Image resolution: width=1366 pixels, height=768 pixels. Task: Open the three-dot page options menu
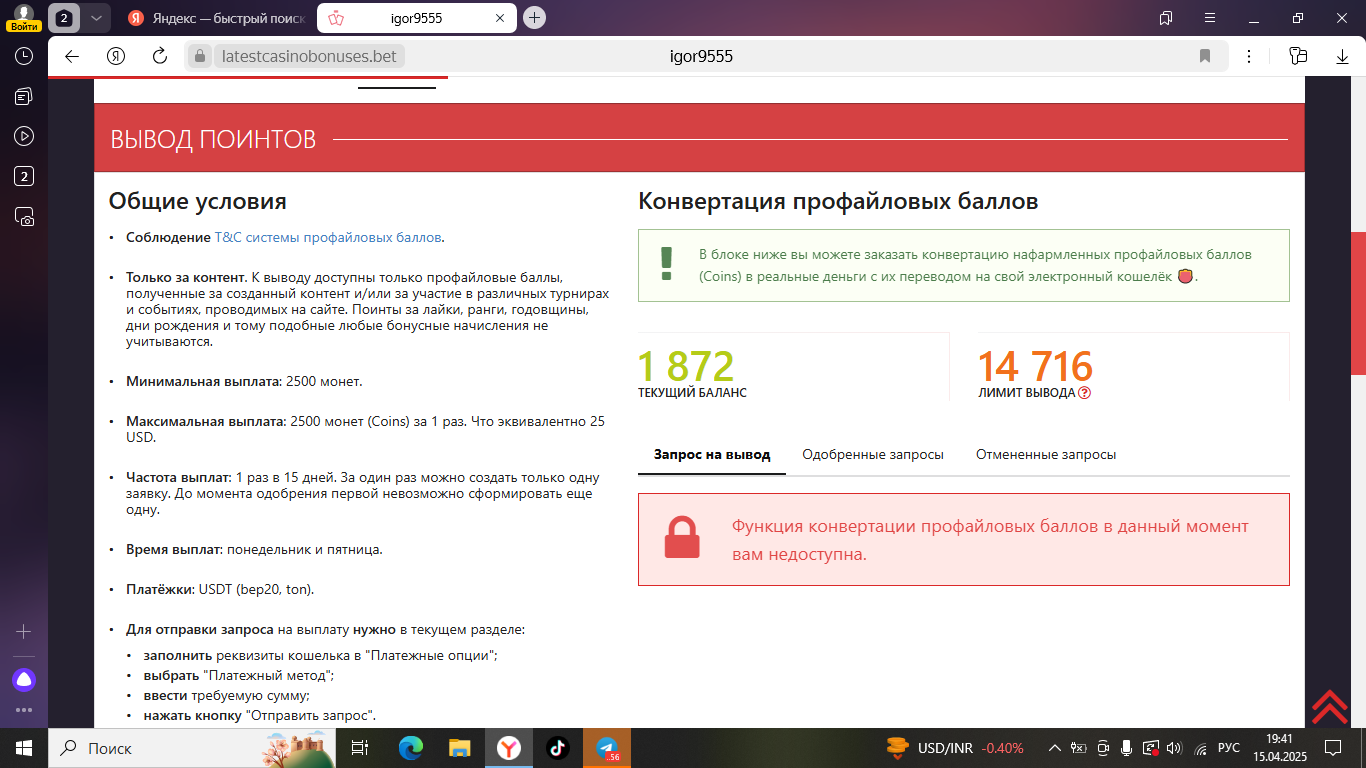click(x=1250, y=56)
